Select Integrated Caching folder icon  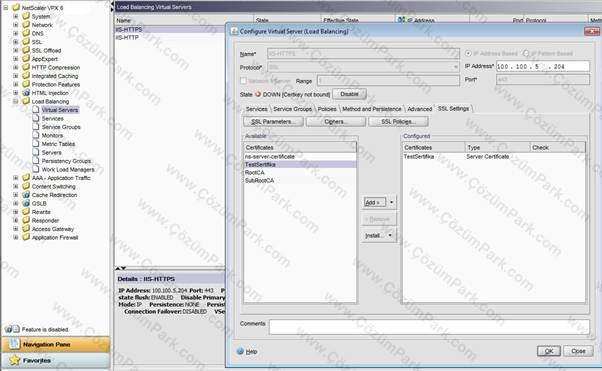coord(26,76)
